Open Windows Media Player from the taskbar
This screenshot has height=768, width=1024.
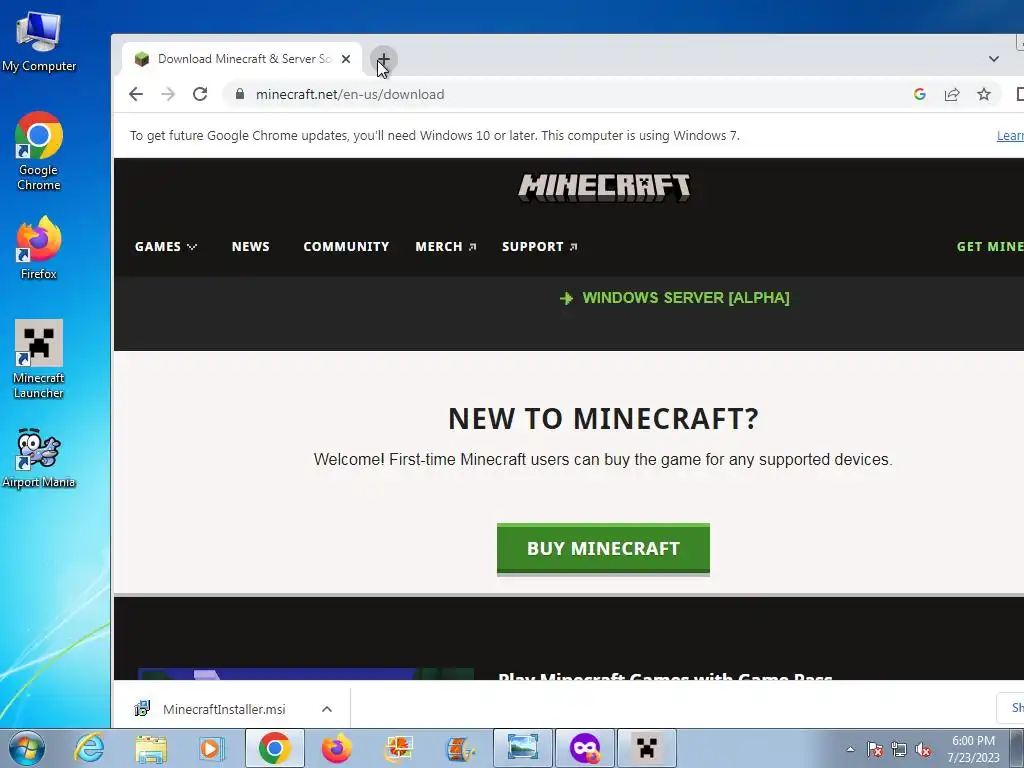pos(212,748)
